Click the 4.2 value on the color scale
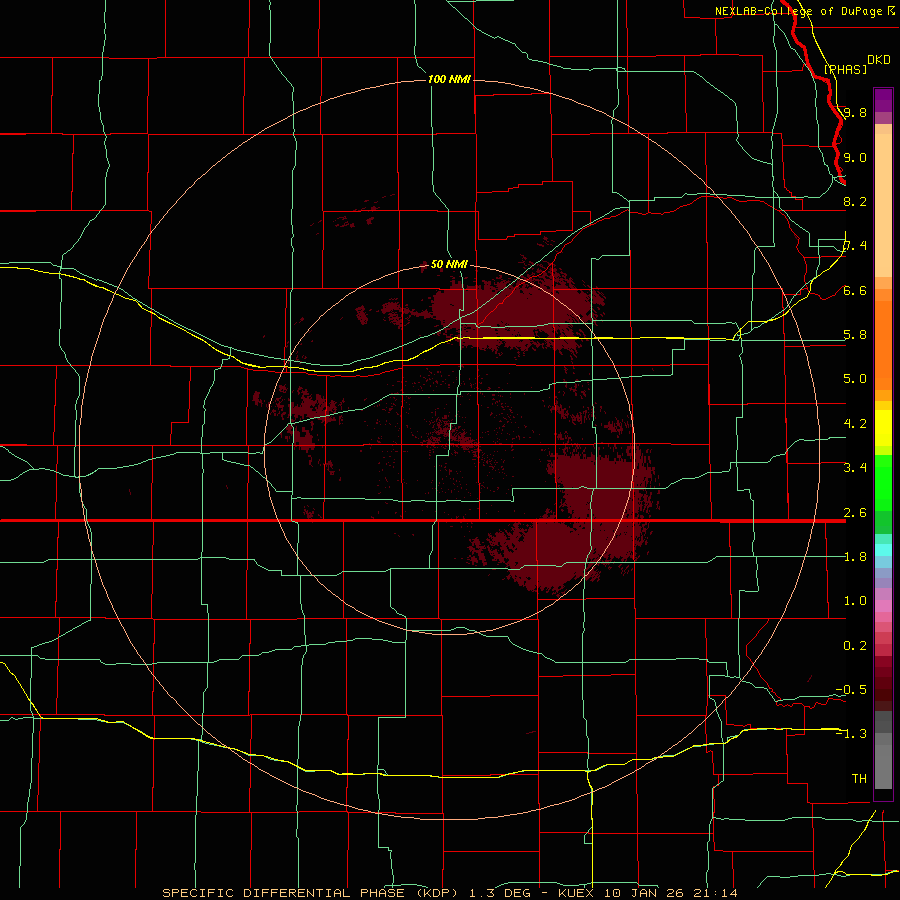The width and height of the screenshot is (900, 900). click(x=855, y=424)
